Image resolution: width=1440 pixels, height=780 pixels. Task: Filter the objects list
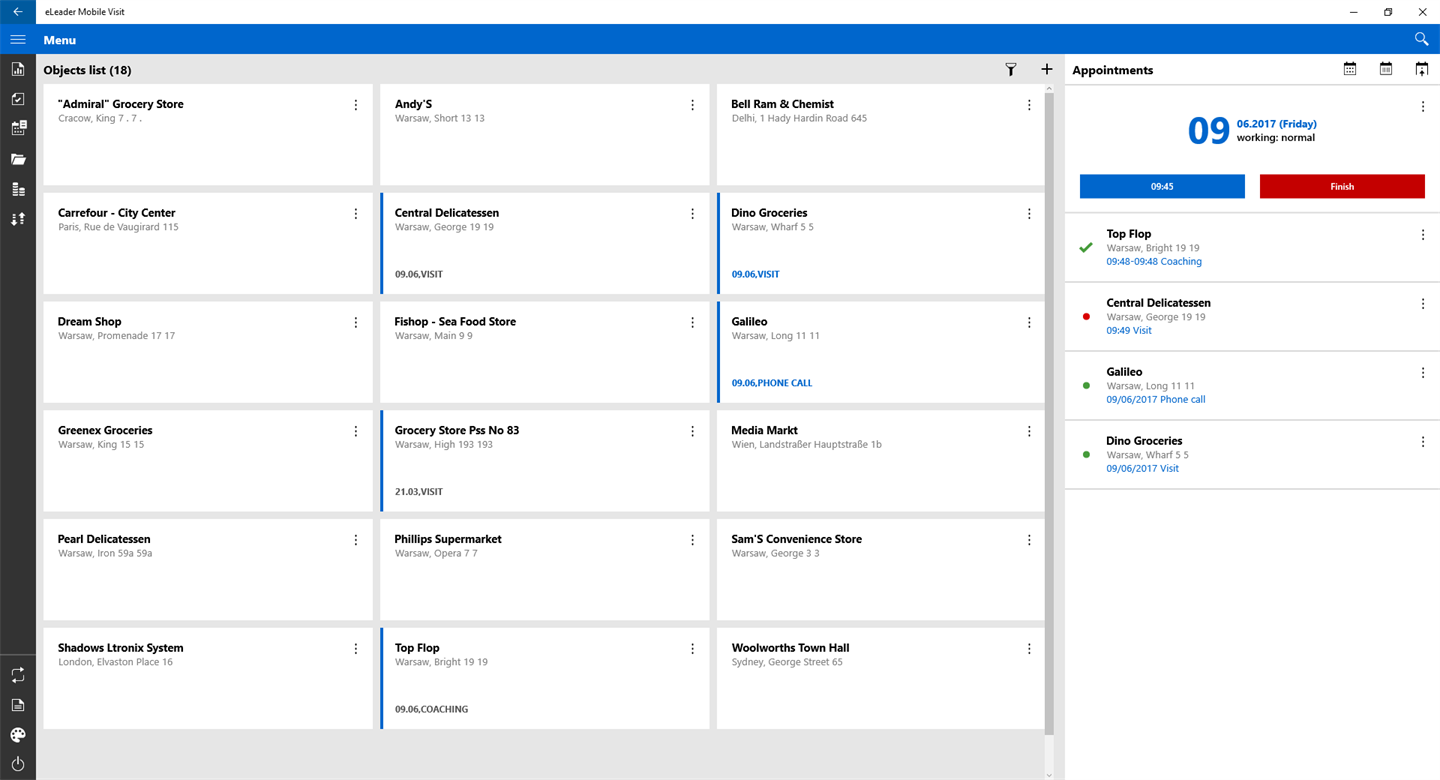(x=1011, y=70)
